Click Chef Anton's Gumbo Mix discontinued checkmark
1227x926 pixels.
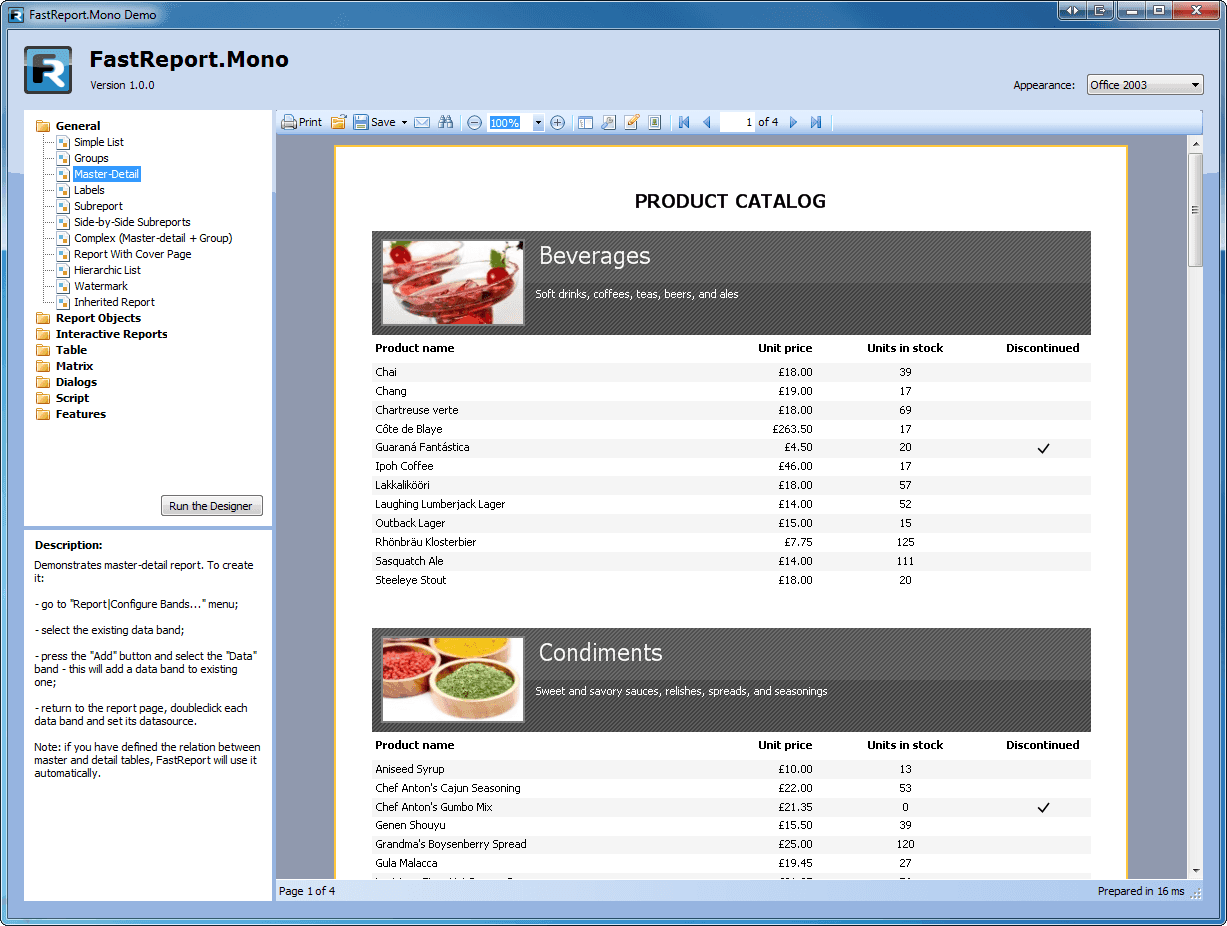(1043, 807)
